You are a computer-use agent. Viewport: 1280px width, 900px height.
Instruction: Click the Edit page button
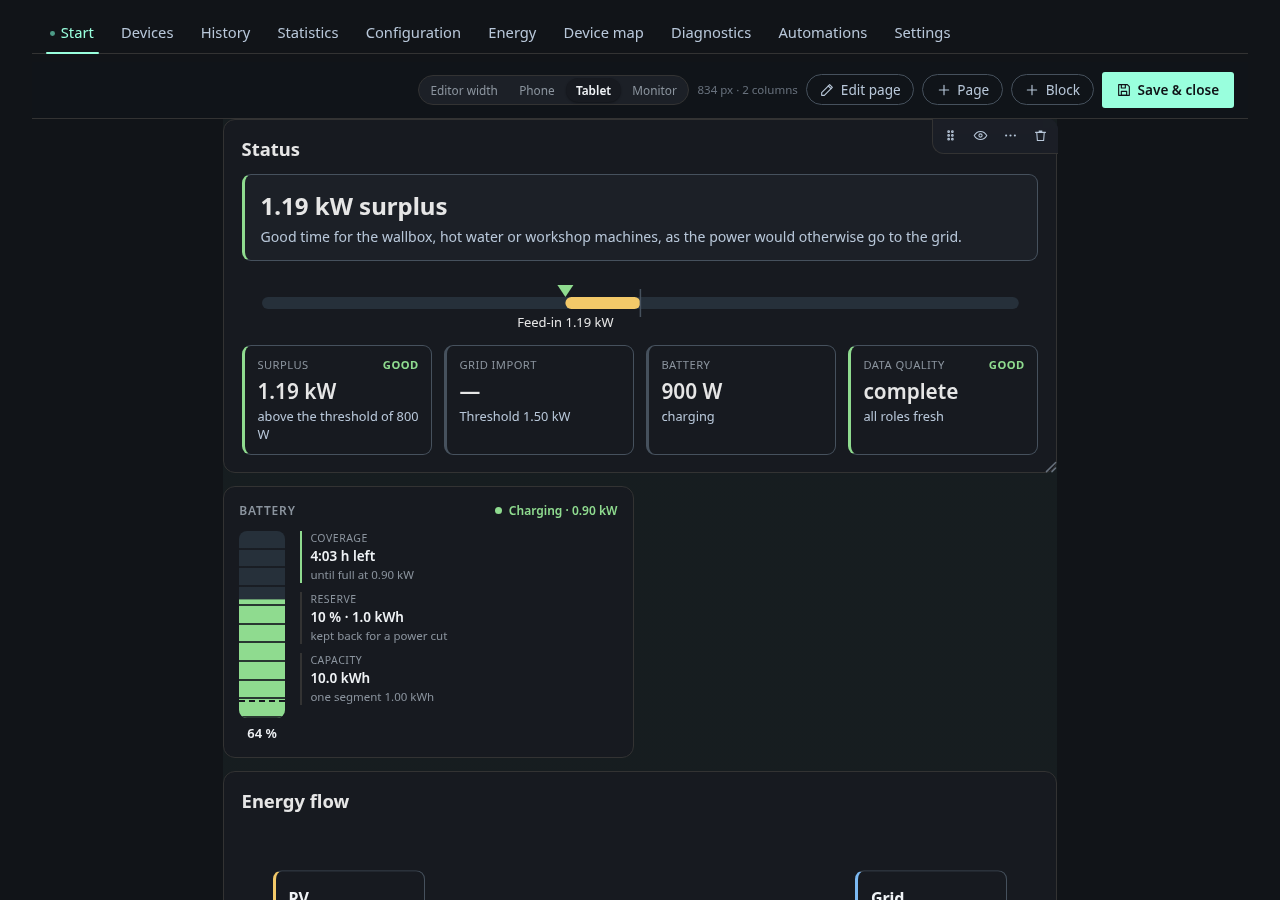pyautogui.click(x=860, y=90)
